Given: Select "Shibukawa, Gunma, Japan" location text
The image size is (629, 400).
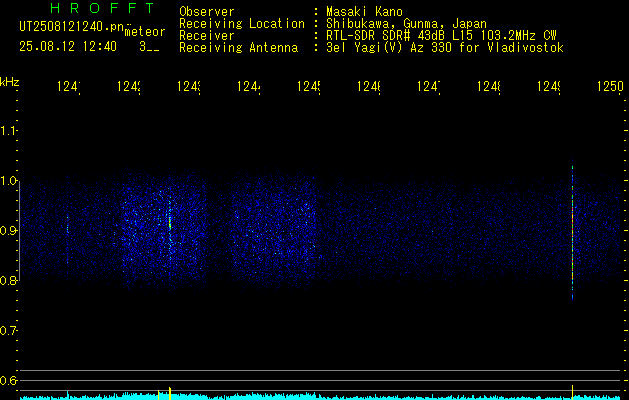Looking at the screenshot, I should tap(406, 23).
